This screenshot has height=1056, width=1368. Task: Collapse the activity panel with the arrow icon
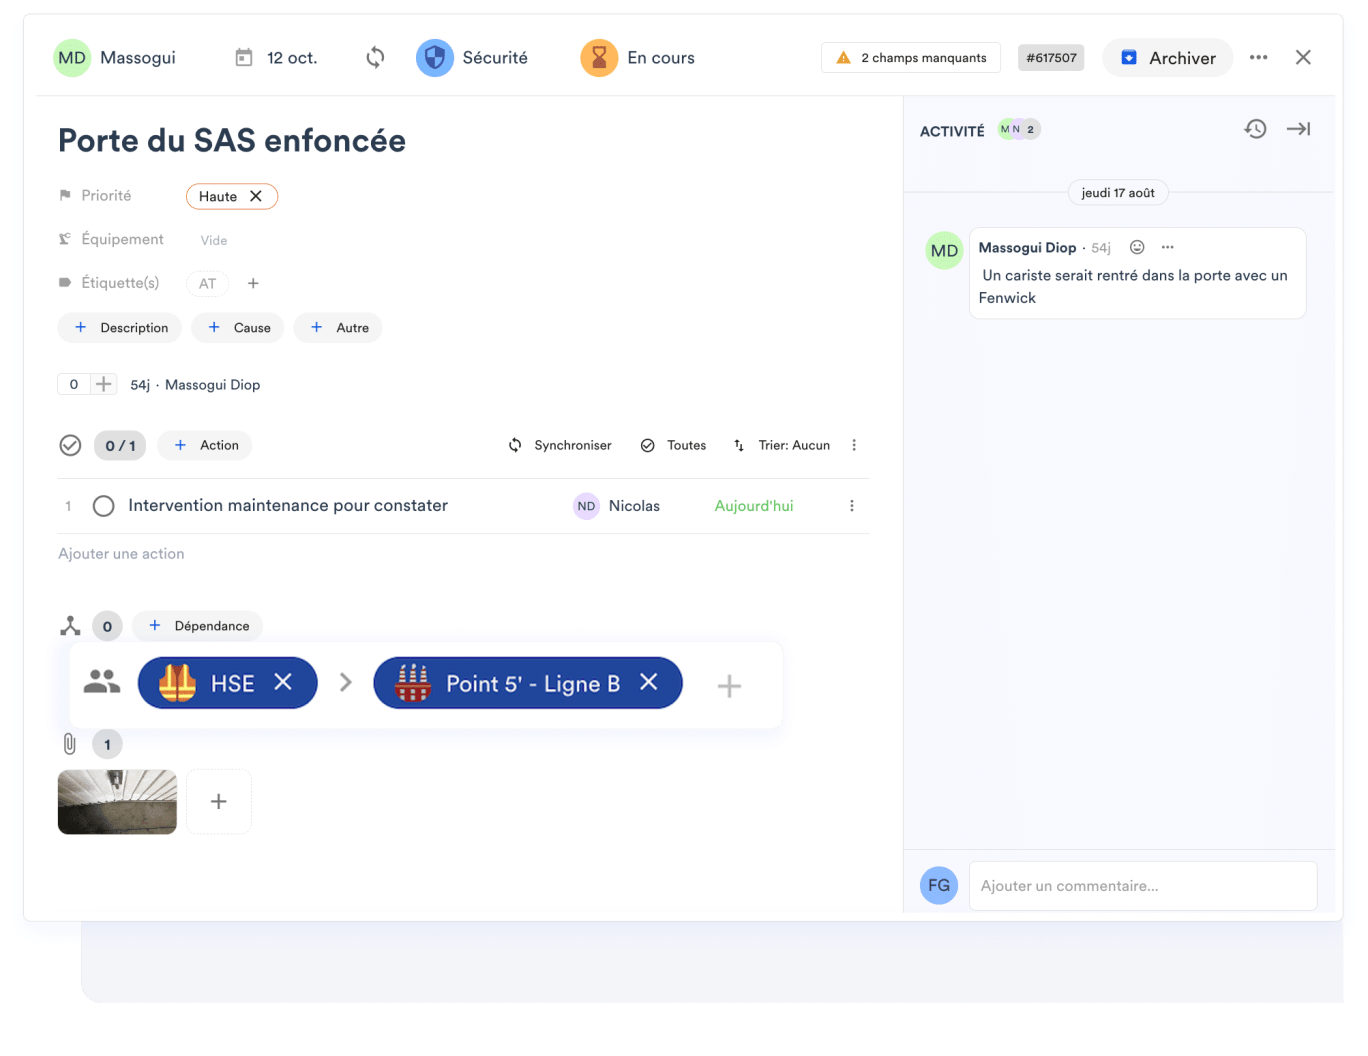[x=1298, y=129]
